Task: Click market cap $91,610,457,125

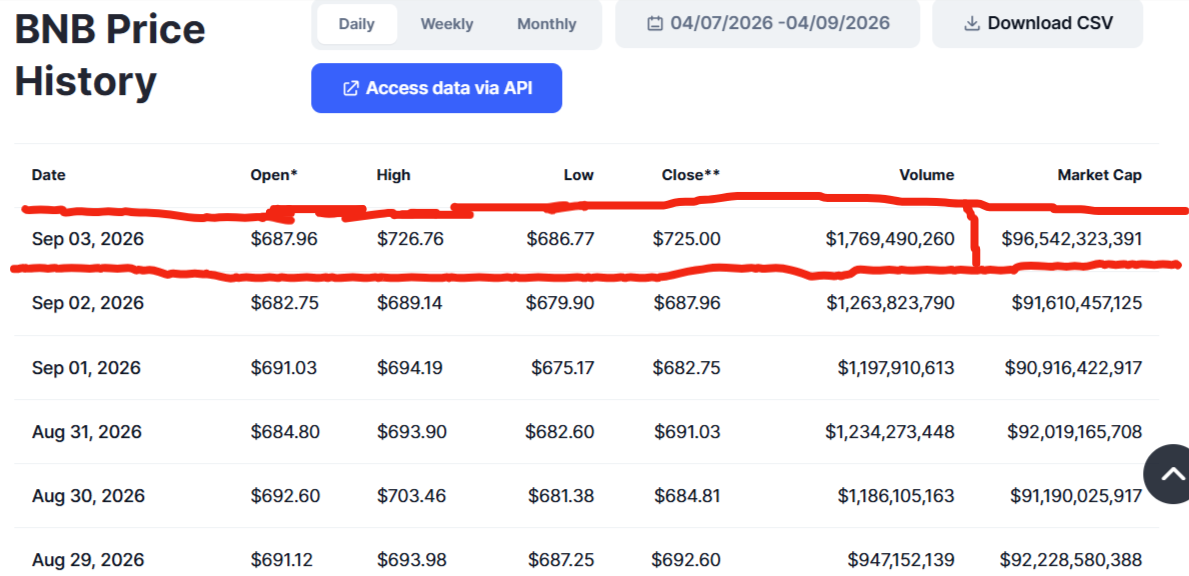Action: (x=1077, y=303)
